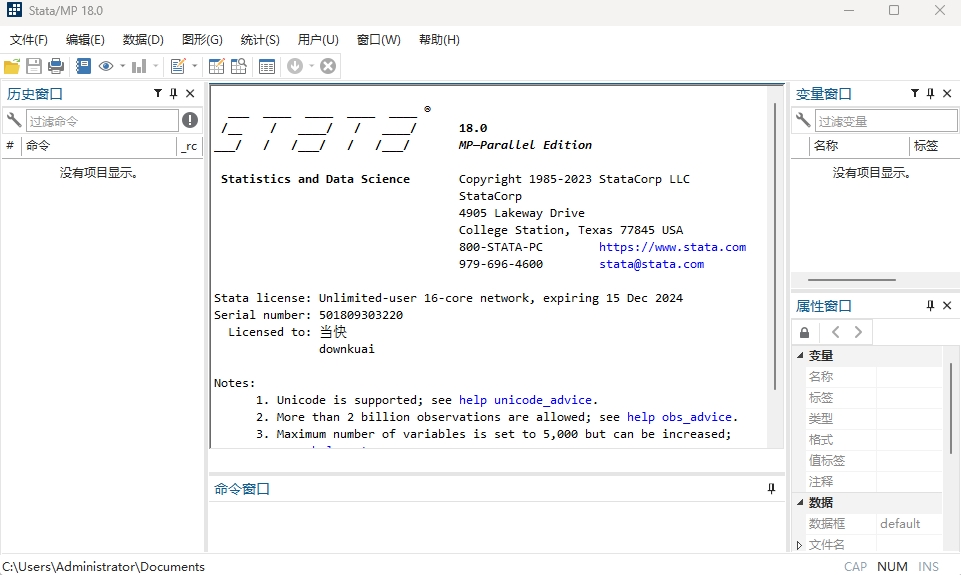Screen dimensions: 961x575
Task: Open the 帮助(H) menu
Action: point(439,40)
